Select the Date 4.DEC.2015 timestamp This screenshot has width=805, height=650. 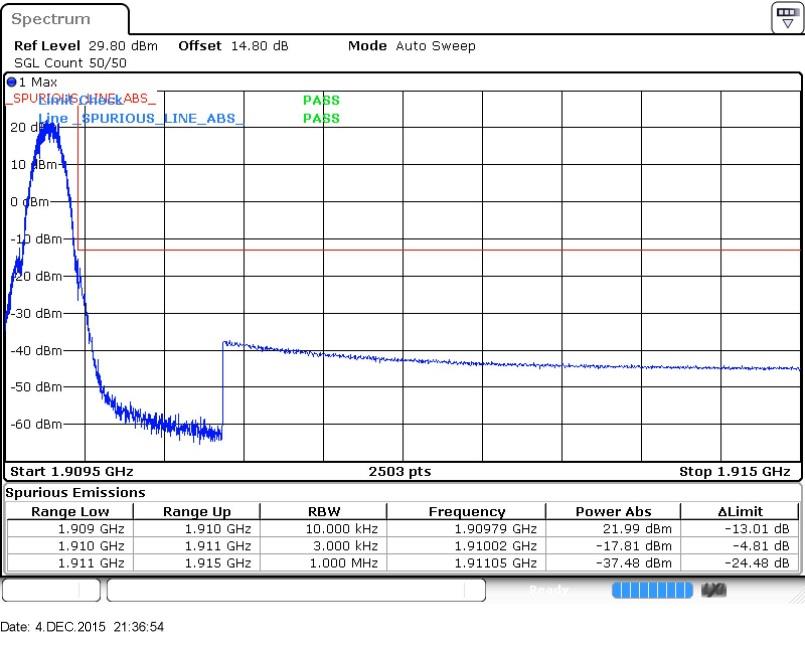click(x=82, y=627)
